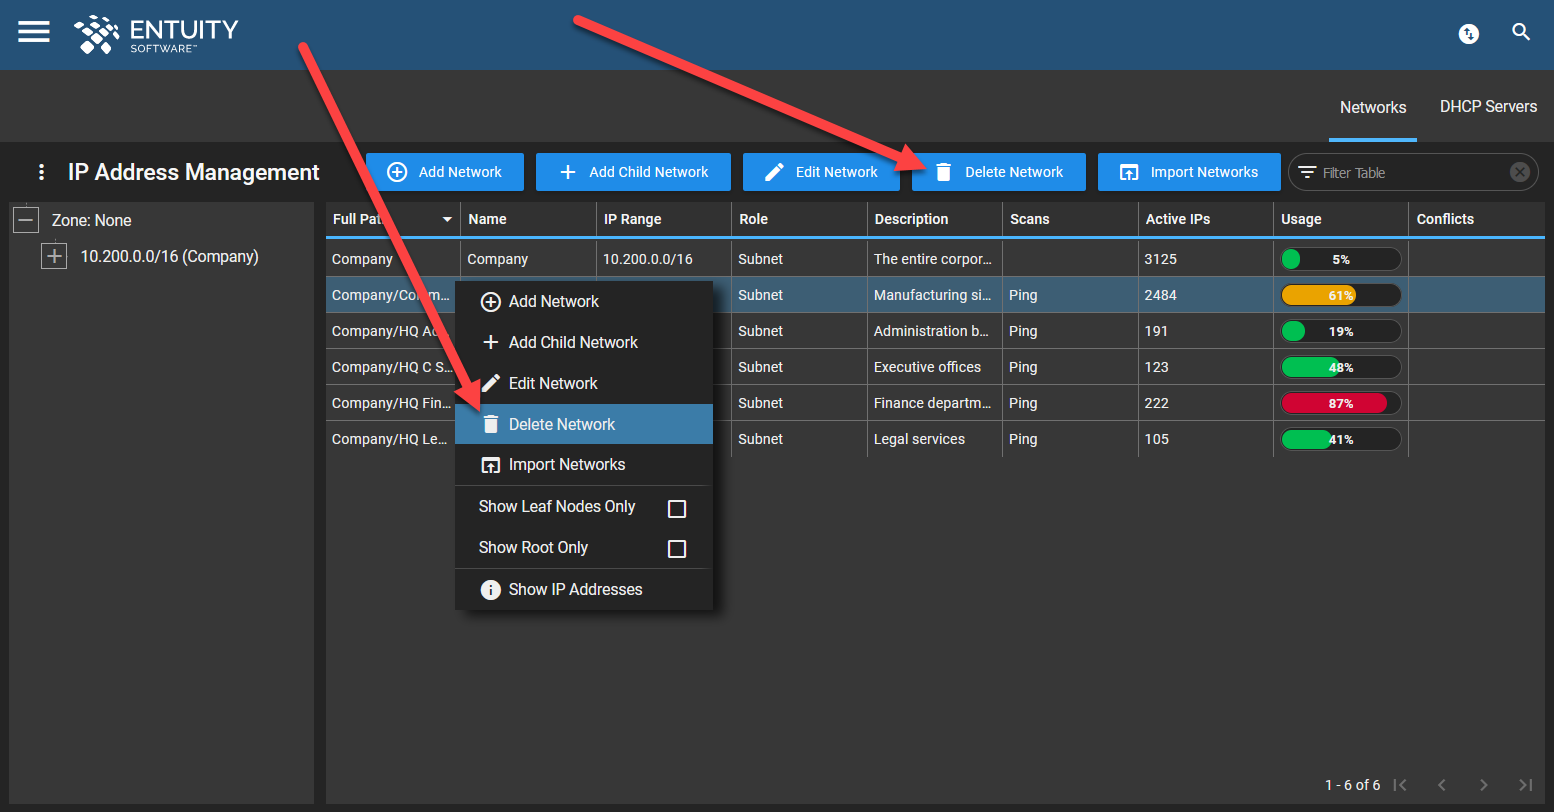Screen dimensions: 1554x812
Task: Click the filter lines icon in Filter Table
Action: coord(1307,172)
